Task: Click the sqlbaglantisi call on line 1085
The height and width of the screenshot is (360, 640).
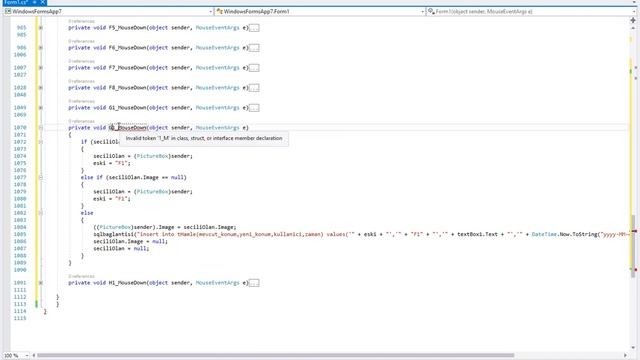Action: 115,234
